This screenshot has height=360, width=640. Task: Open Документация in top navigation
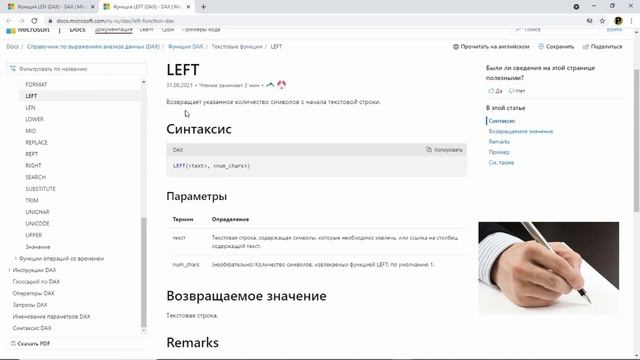pos(114,30)
